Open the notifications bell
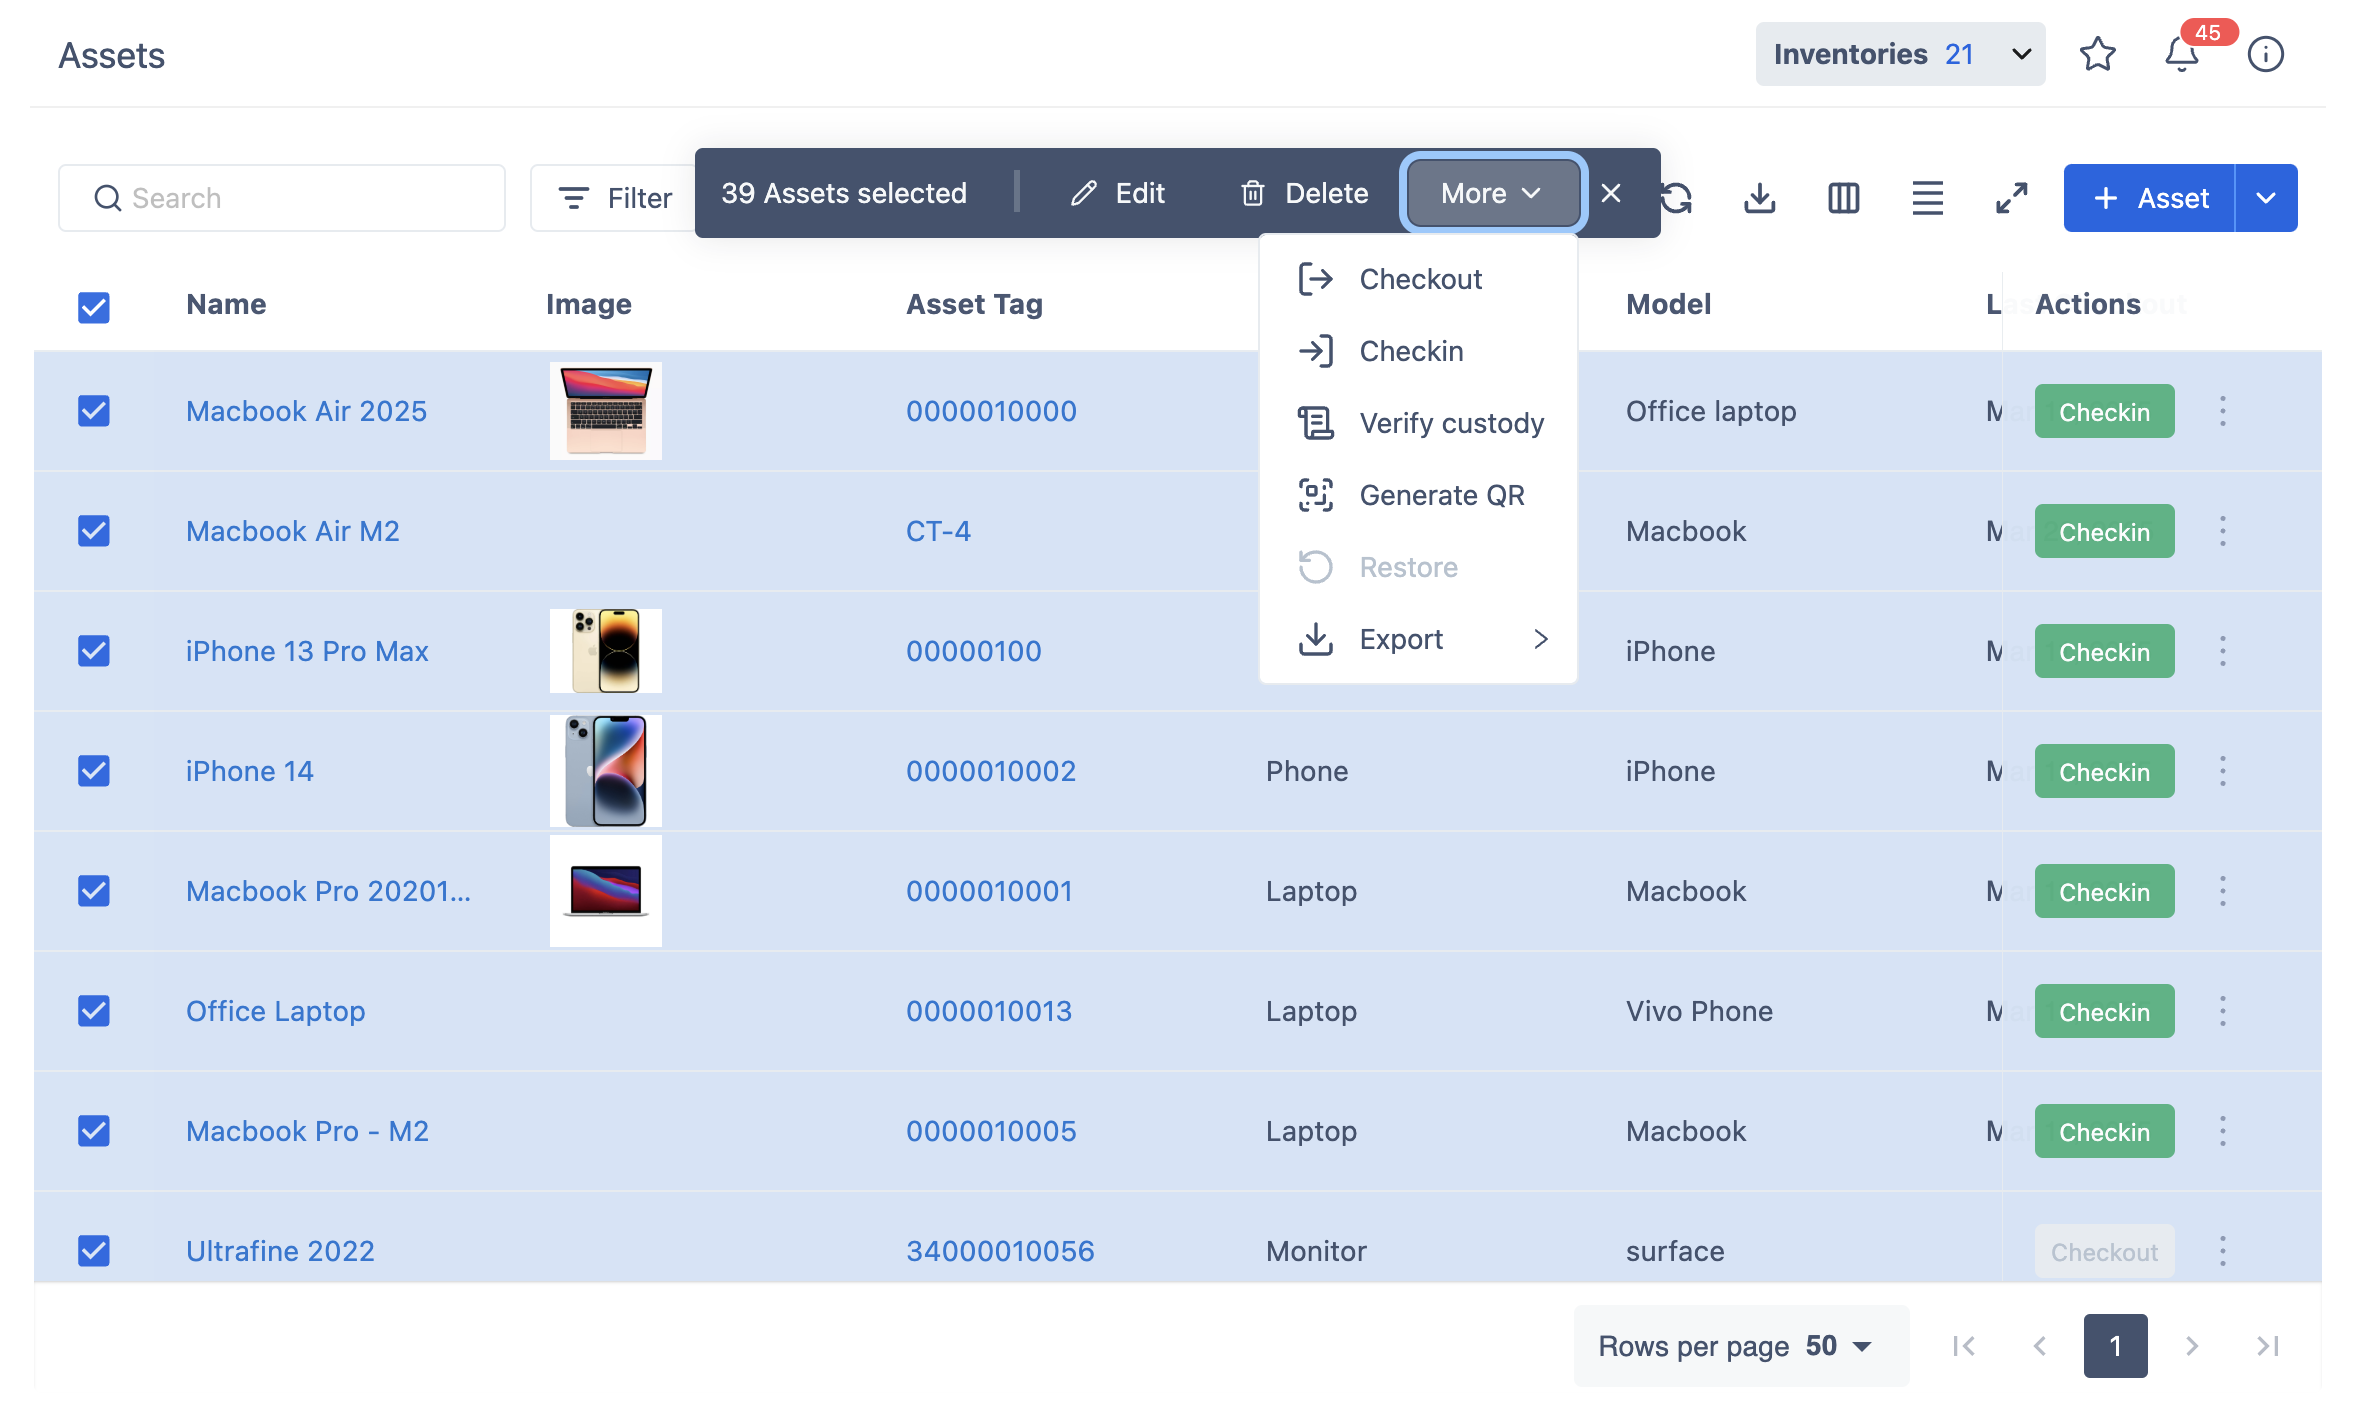 [2181, 54]
